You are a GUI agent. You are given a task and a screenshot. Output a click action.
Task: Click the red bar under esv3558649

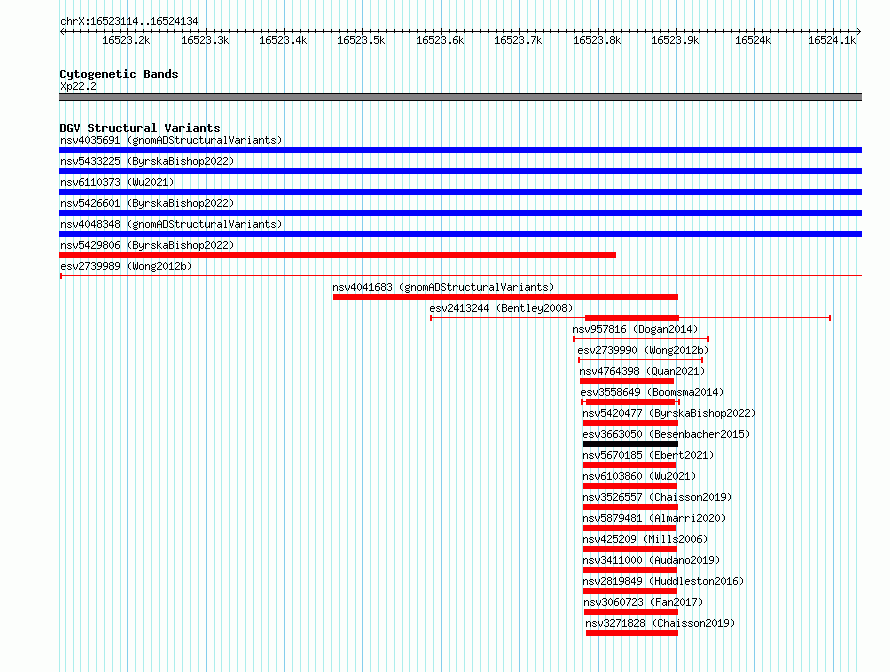630,402
